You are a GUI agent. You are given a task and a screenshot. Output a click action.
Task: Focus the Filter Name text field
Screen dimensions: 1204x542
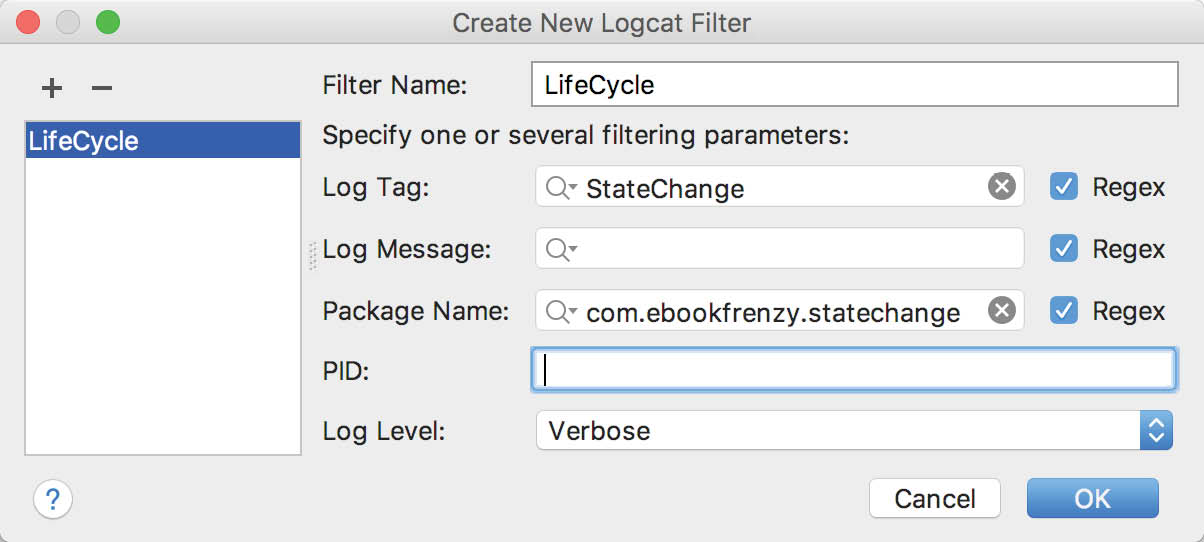pos(854,84)
